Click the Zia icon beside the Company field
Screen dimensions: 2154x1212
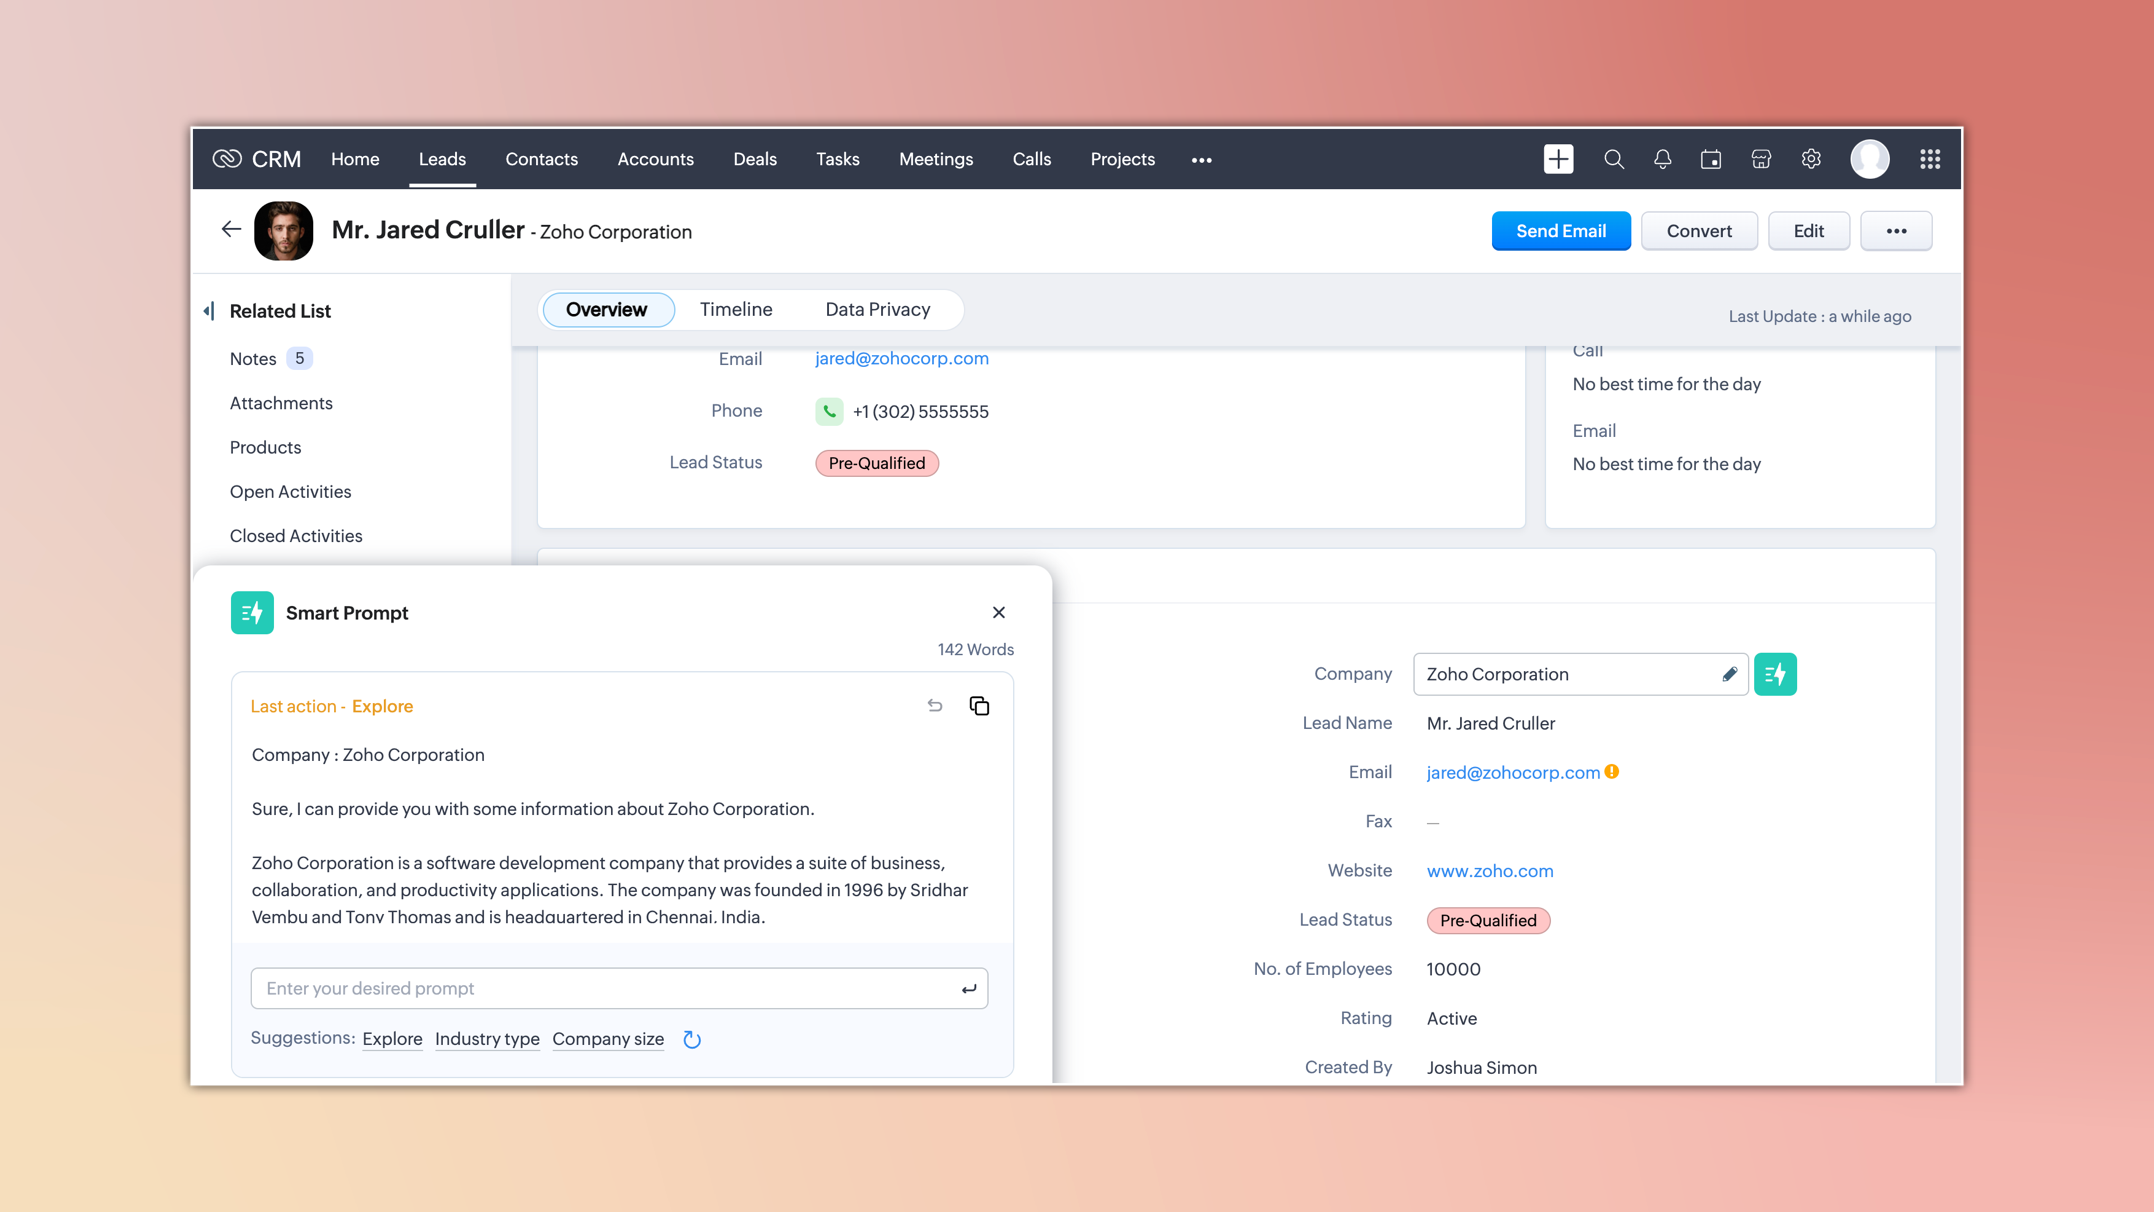(x=1775, y=674)
